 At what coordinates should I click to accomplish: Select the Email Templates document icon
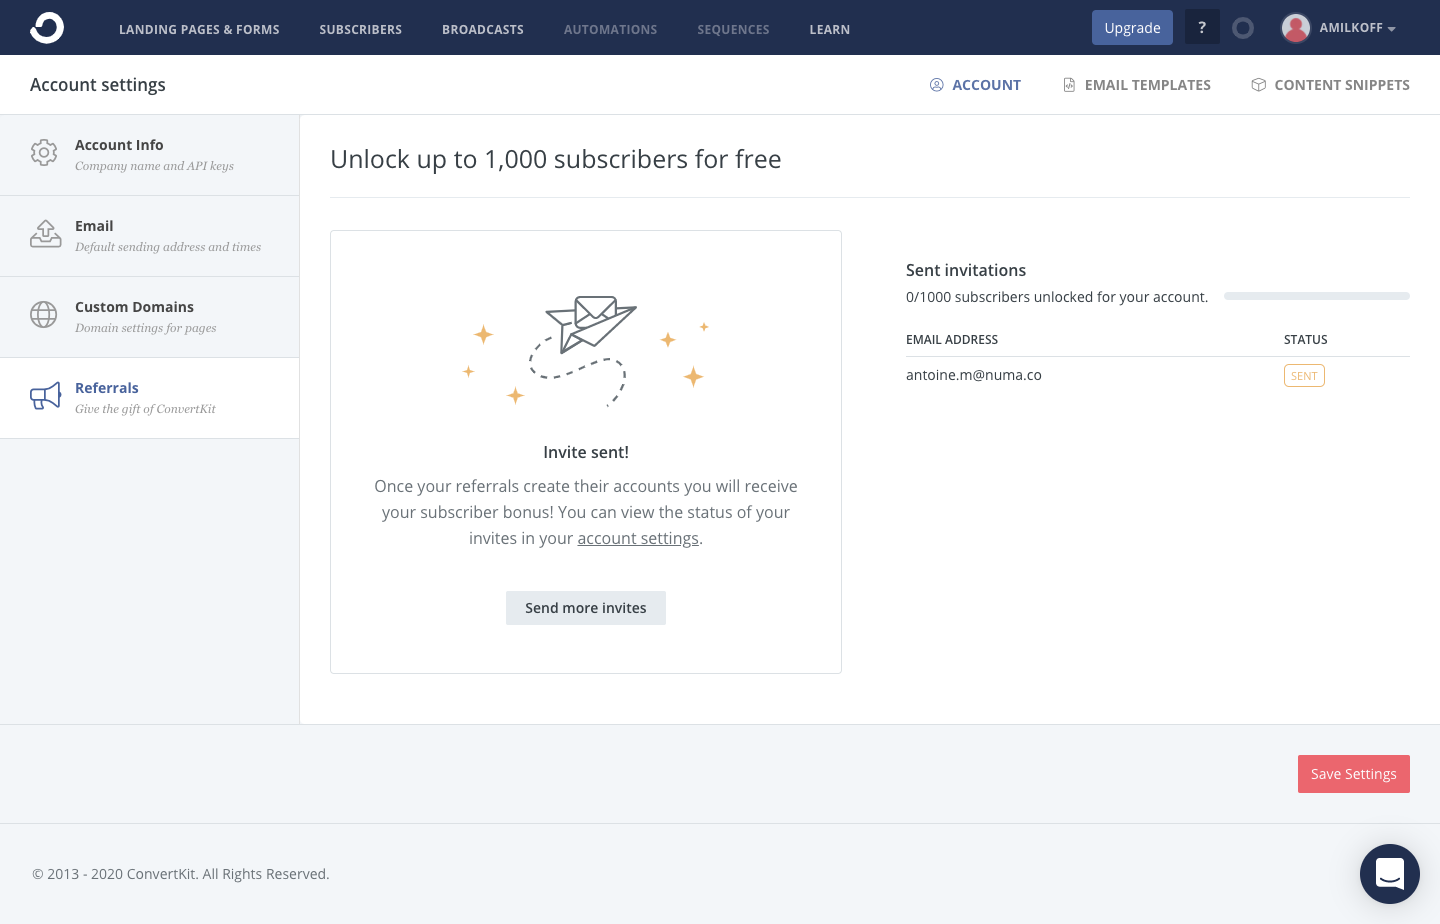[1068, 84]
